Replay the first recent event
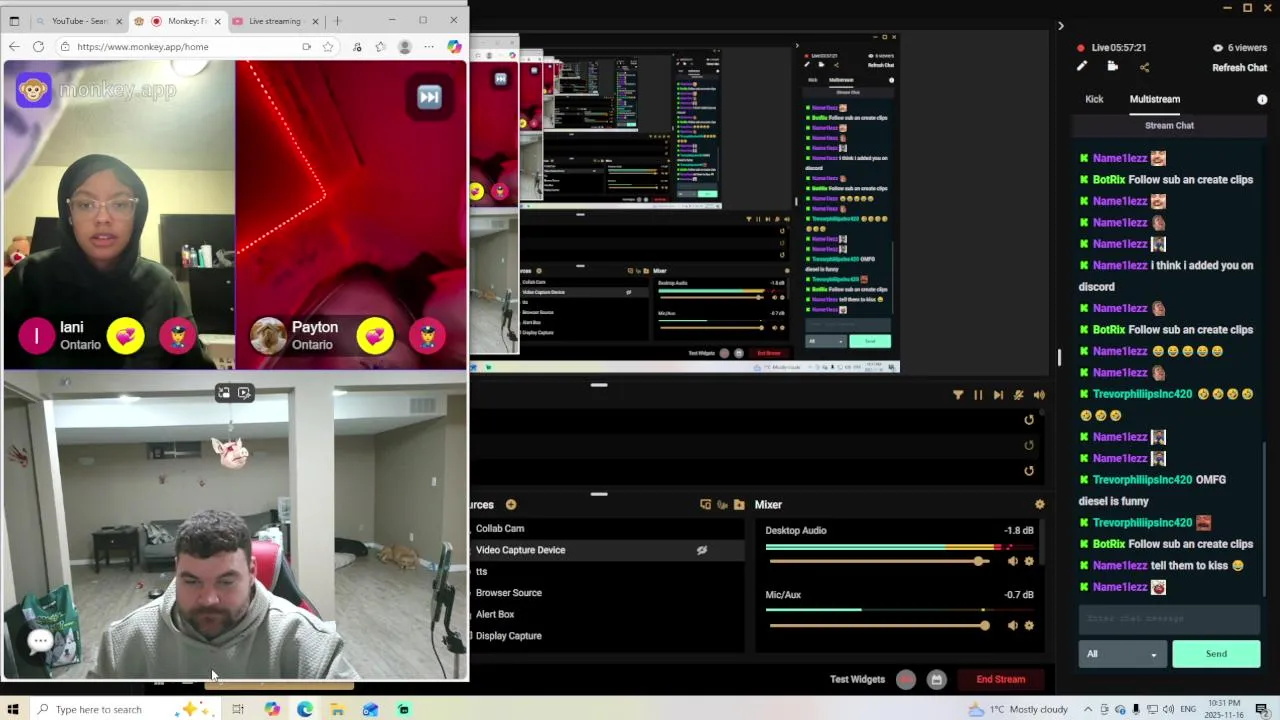1280x720 pixels. [x=1029, y=420]
